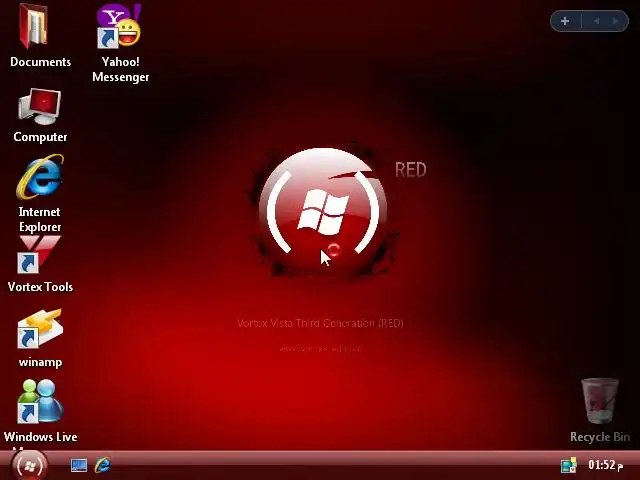Click Show Desktop quick launch icon
The width and height of the screenshot is (640, 480).
coord(79,465)
